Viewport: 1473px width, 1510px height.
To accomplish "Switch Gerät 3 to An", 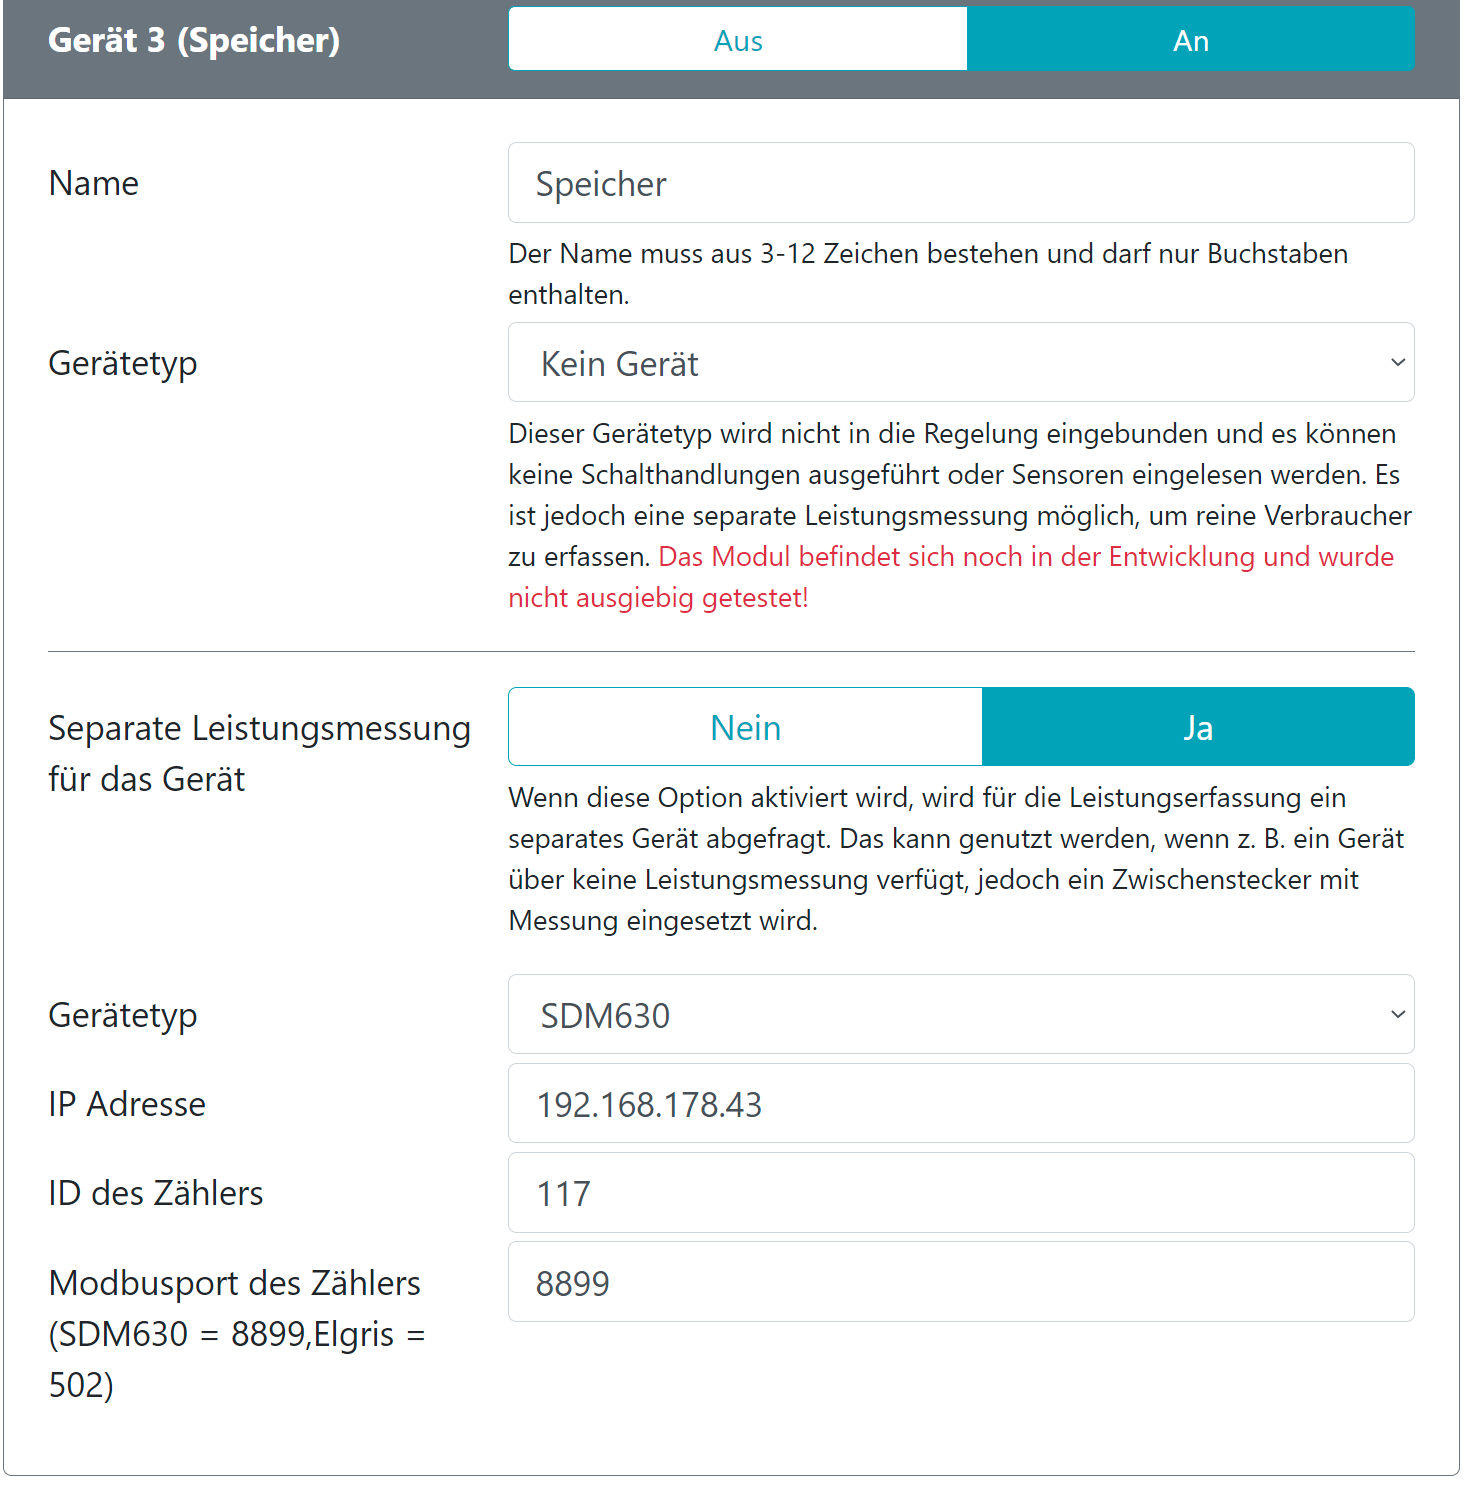I will click(x=1191, y=40).
